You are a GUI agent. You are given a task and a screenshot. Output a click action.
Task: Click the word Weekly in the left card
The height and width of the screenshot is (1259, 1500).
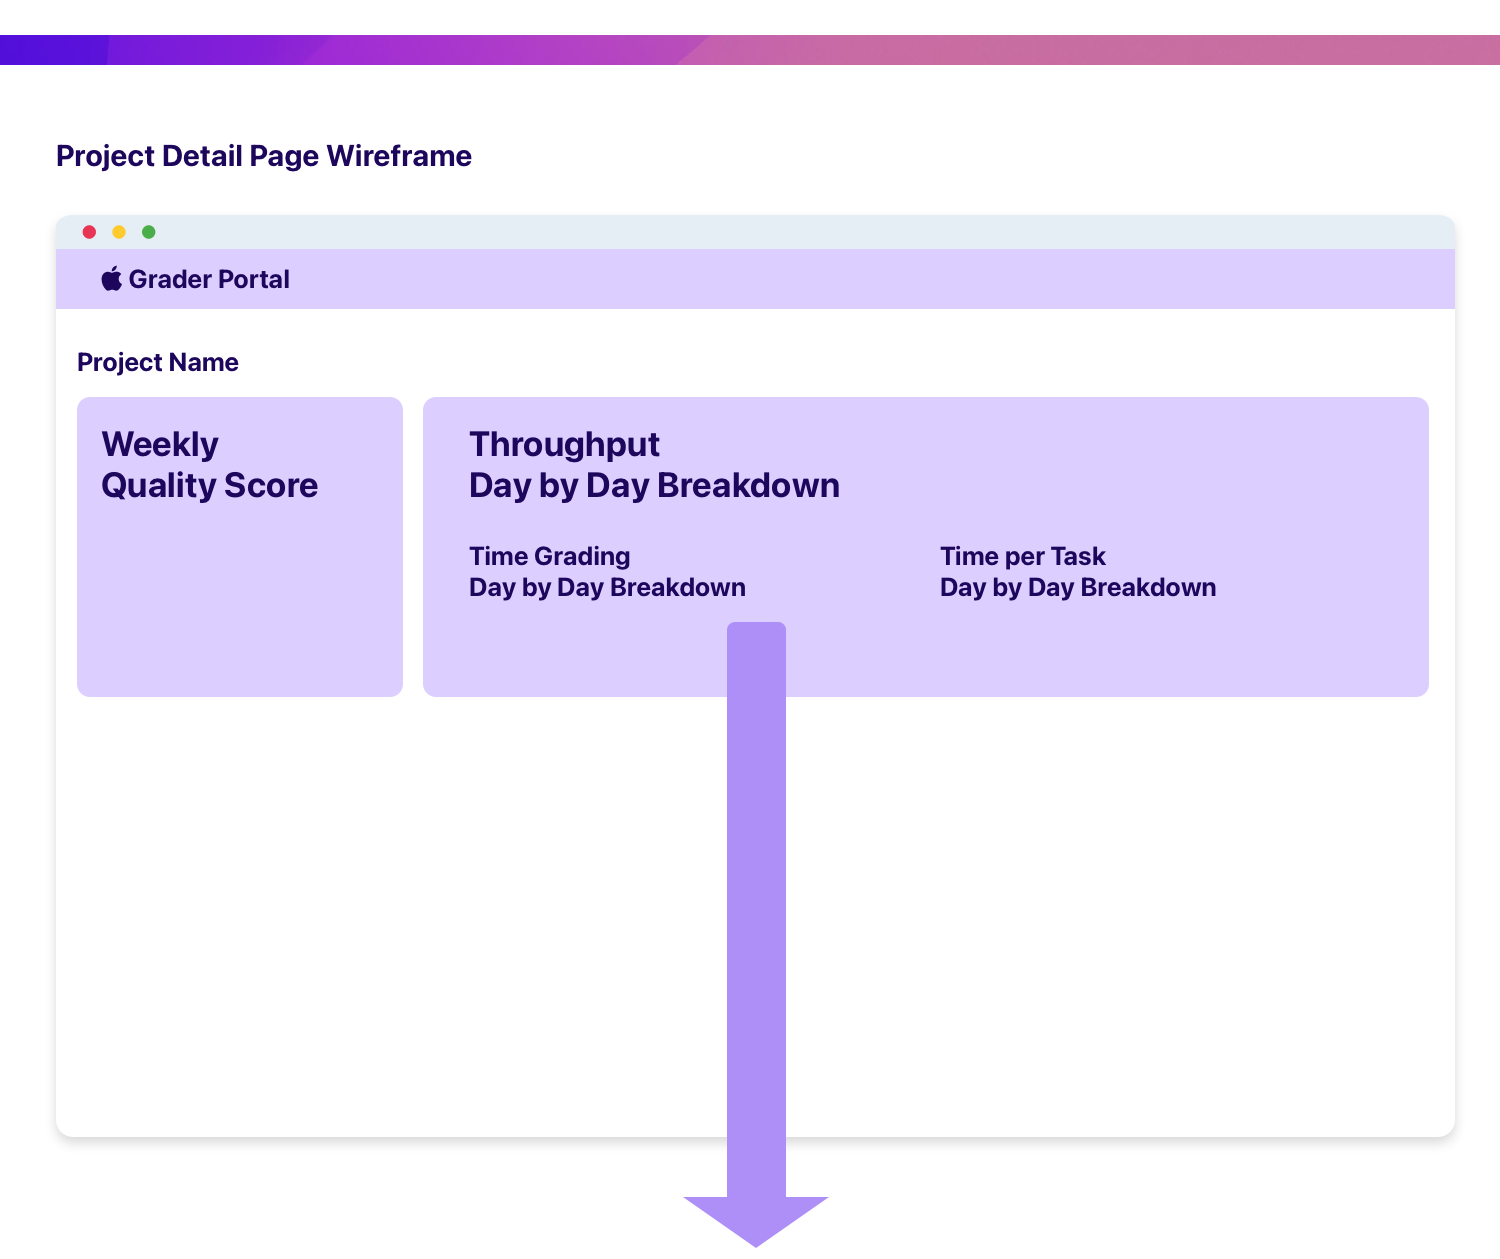pyautogui.click(x=160, y=444)
